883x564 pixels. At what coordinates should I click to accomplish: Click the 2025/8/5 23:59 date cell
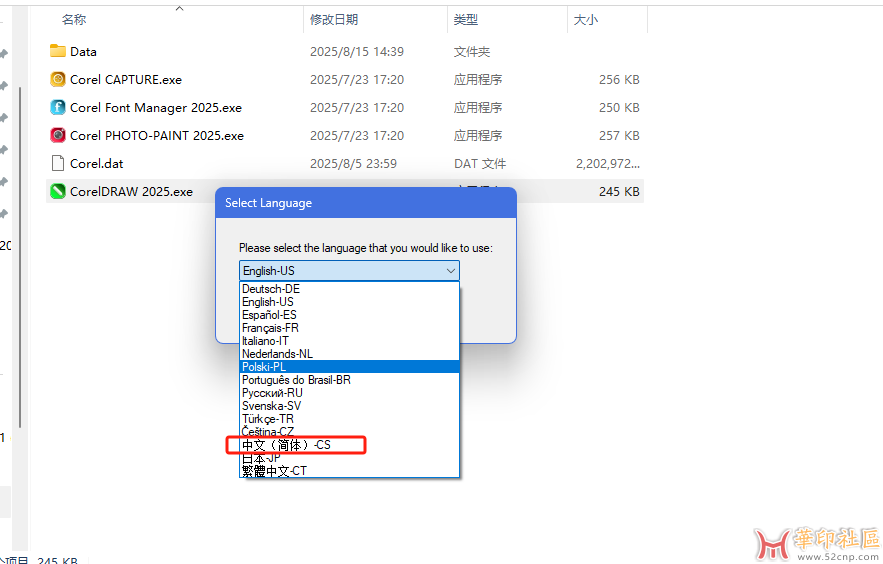click(x=353, y=164)
